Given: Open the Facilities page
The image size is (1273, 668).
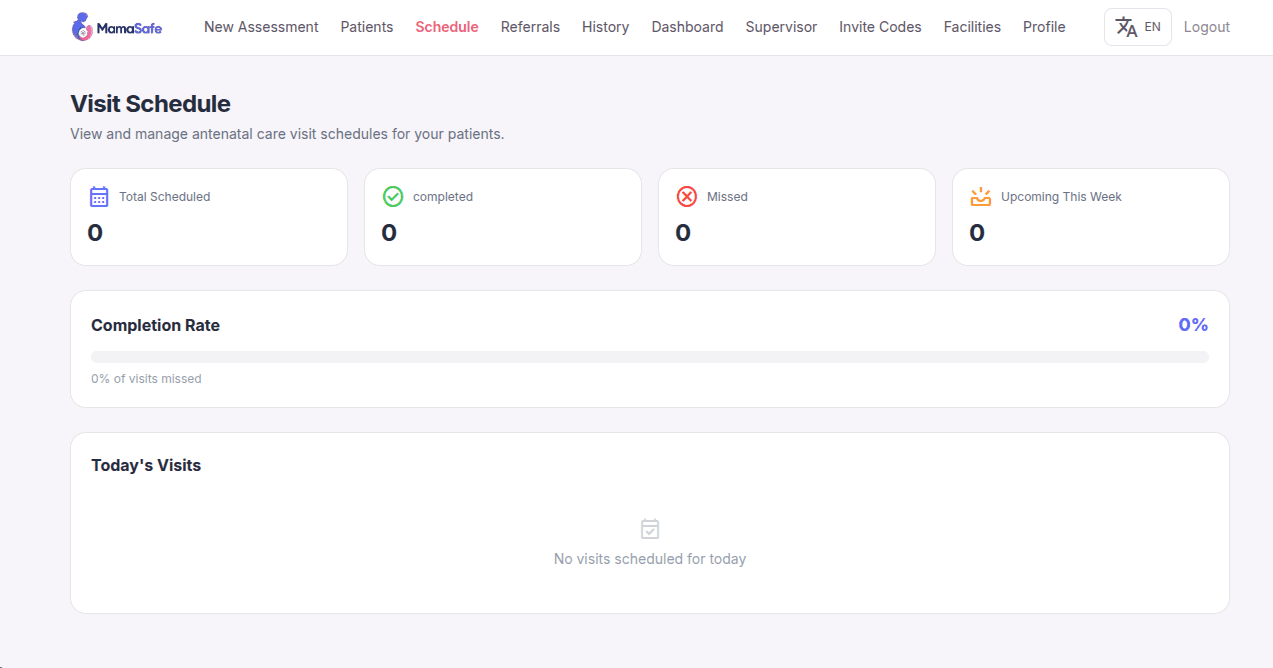Looking at the screenshot, I should click(972, 27).
